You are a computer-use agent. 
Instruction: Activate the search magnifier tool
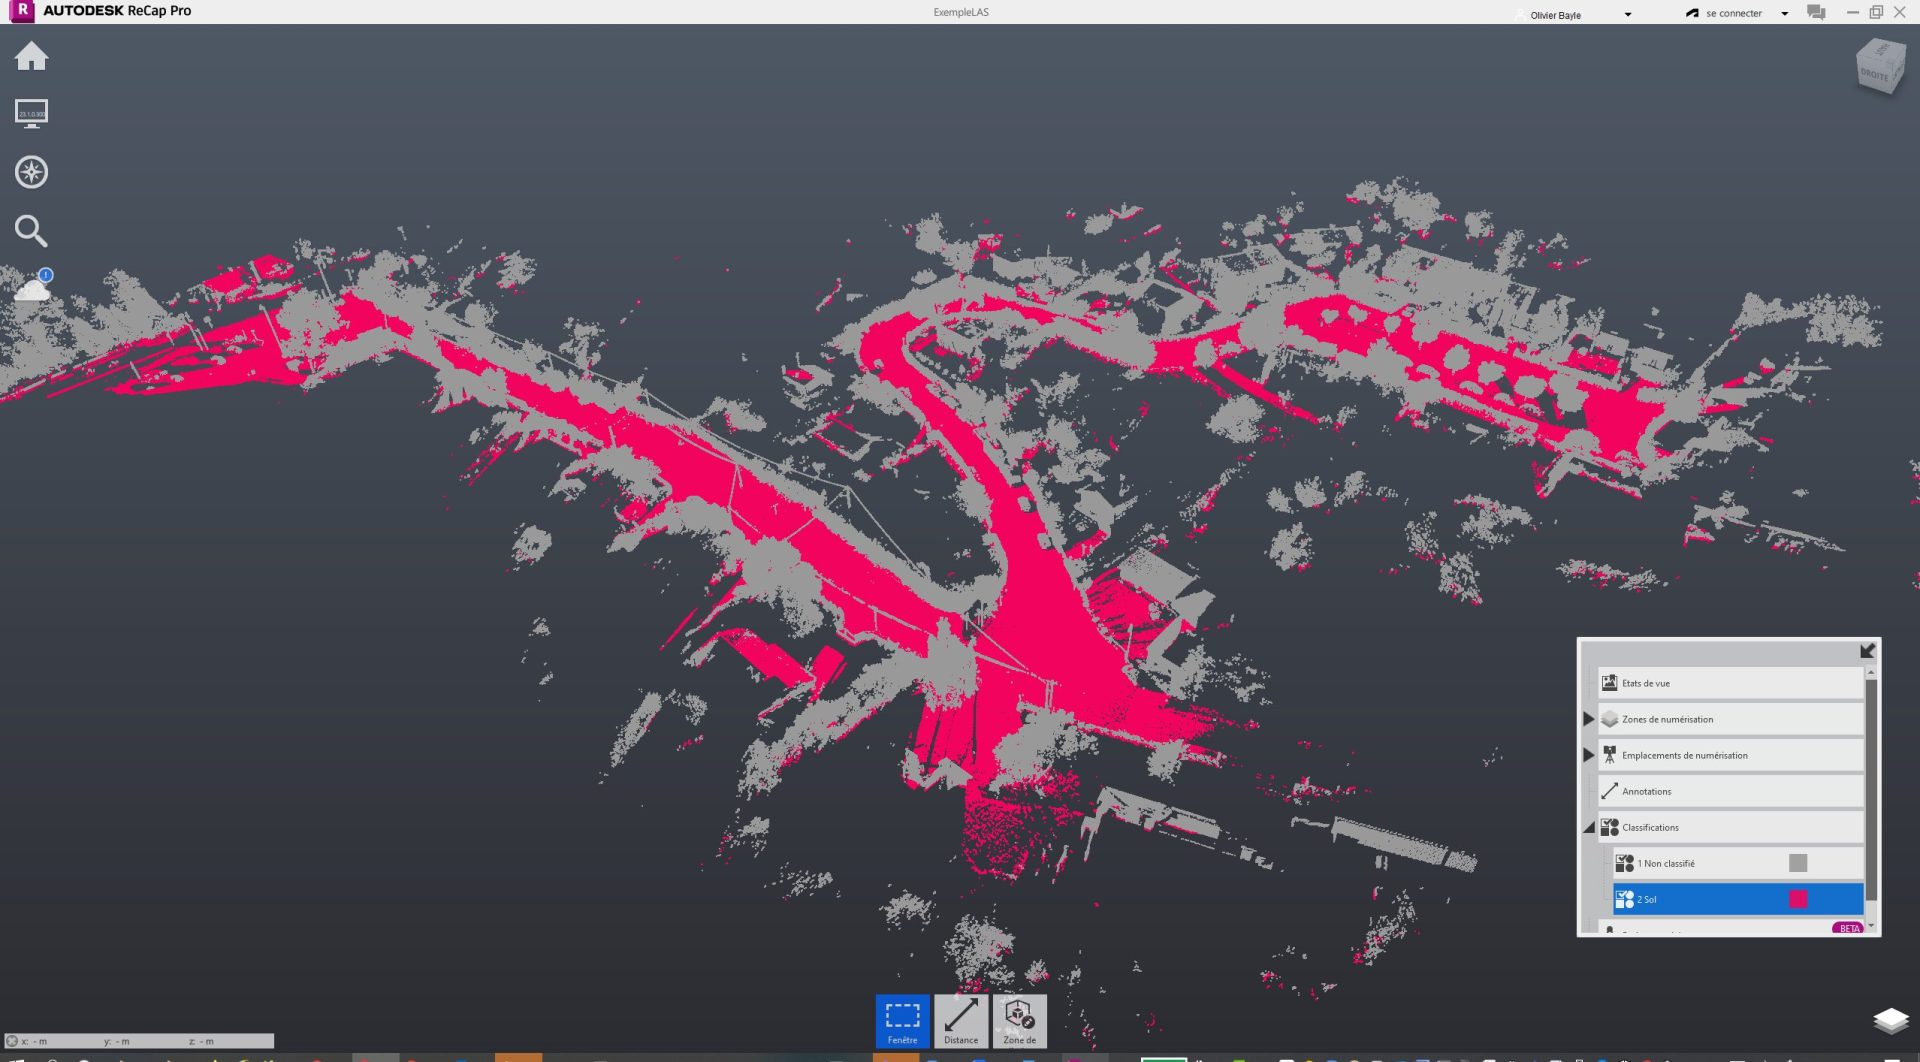[33, 230]
